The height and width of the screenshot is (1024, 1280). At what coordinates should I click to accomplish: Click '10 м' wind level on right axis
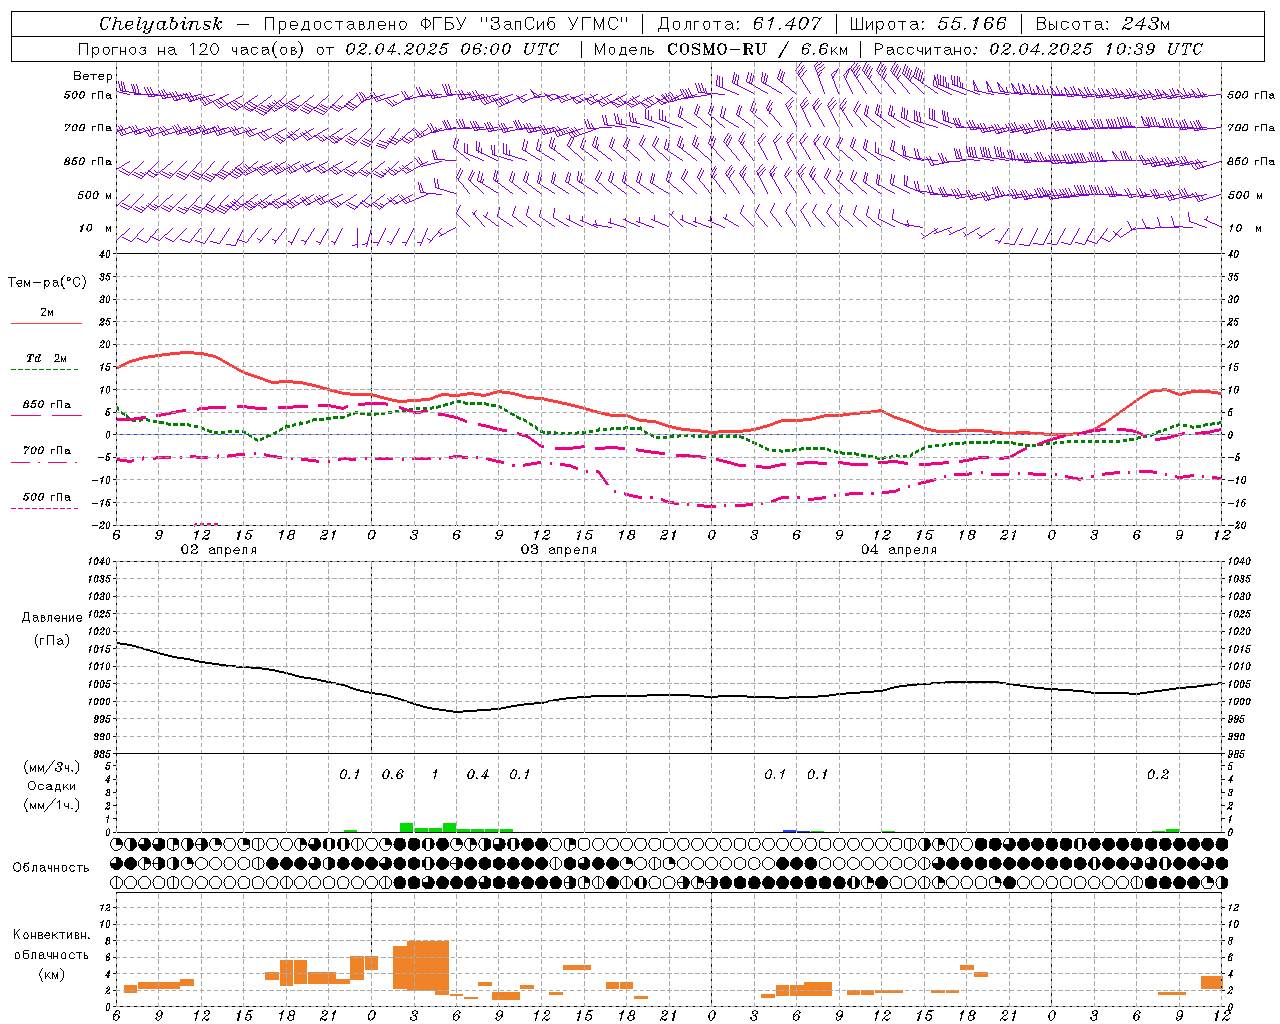point(1243,228)
